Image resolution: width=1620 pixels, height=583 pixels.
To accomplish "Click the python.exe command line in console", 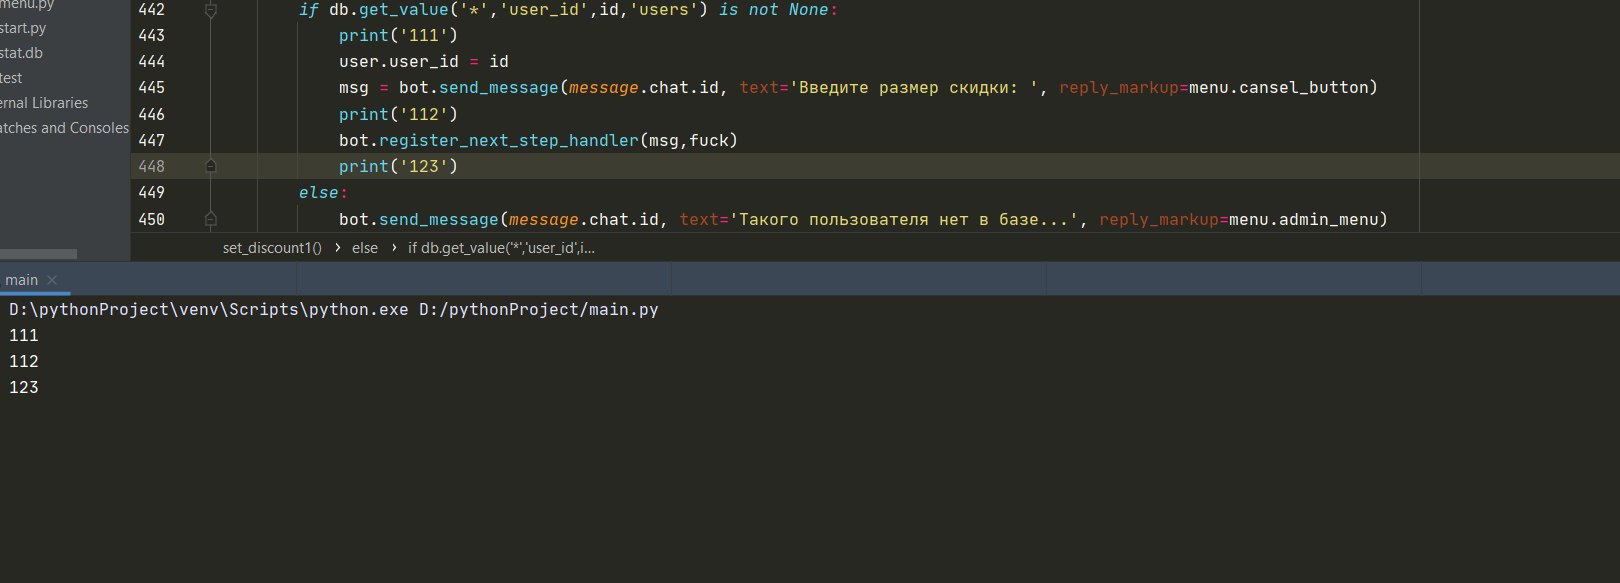I will click(x=334, y=310).
